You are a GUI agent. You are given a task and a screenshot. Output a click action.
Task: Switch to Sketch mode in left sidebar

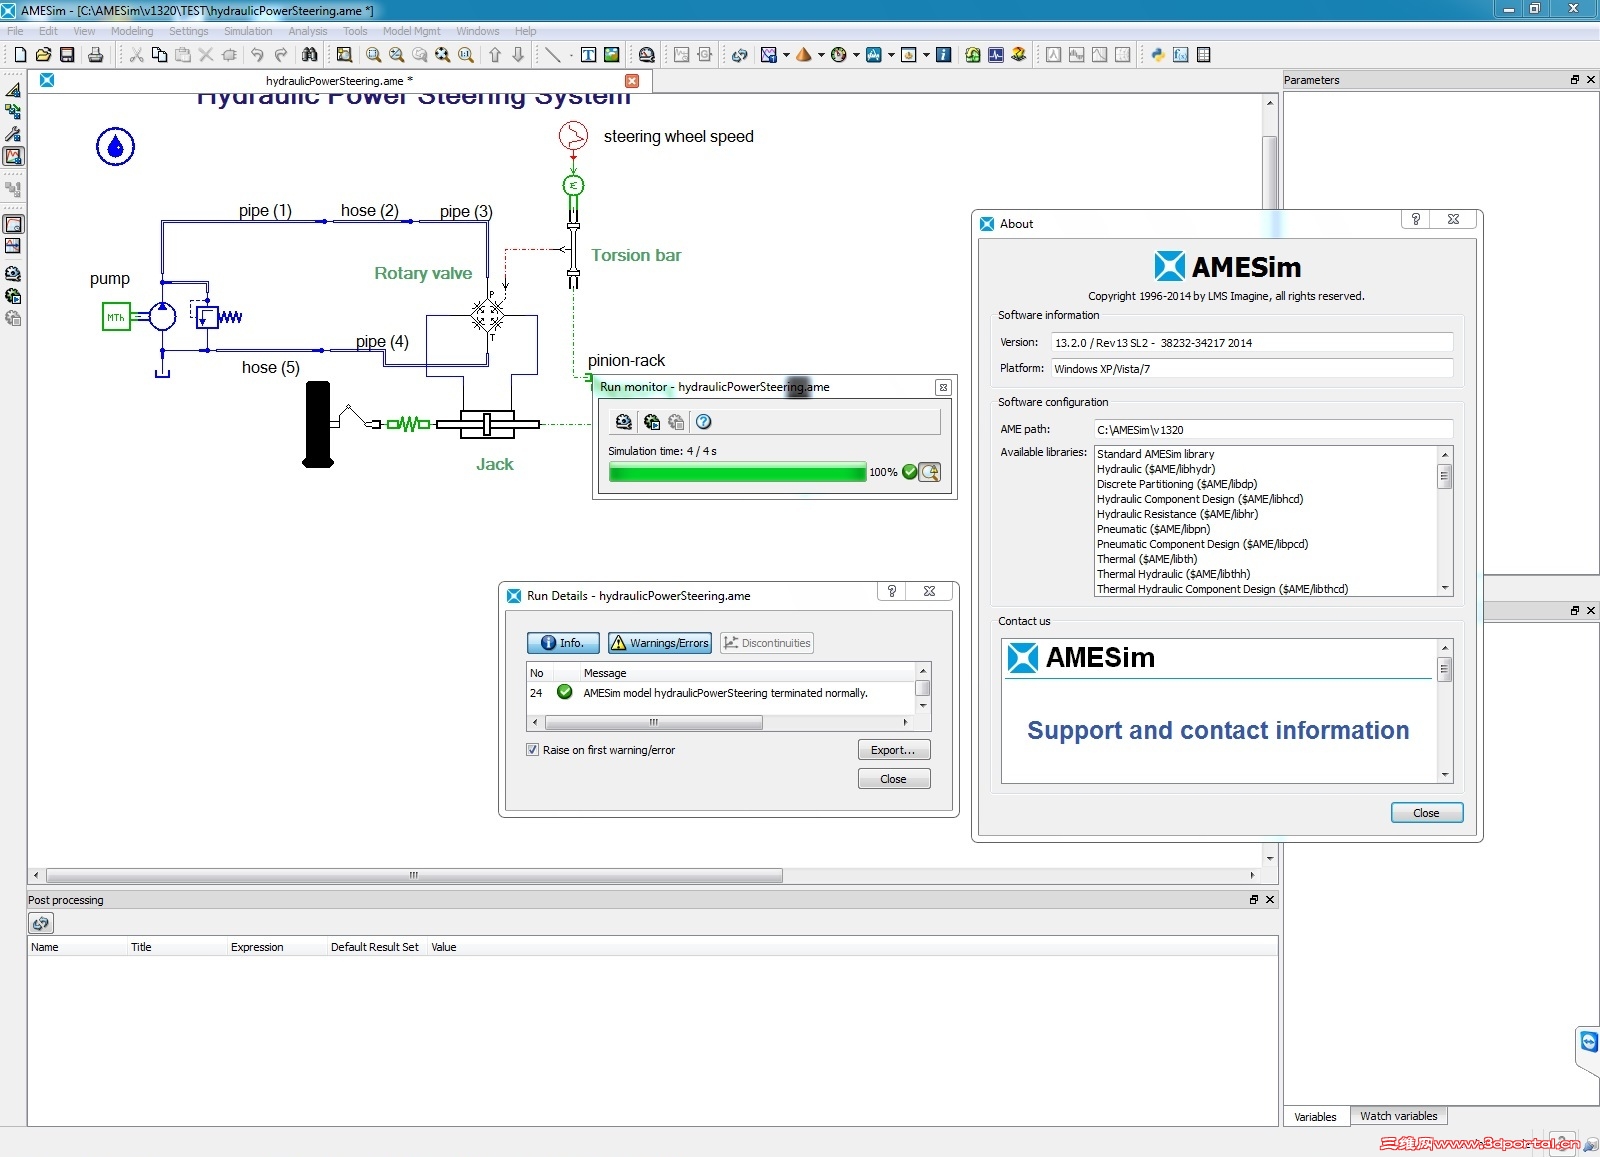pyautogui.click(x=13, y=90)
